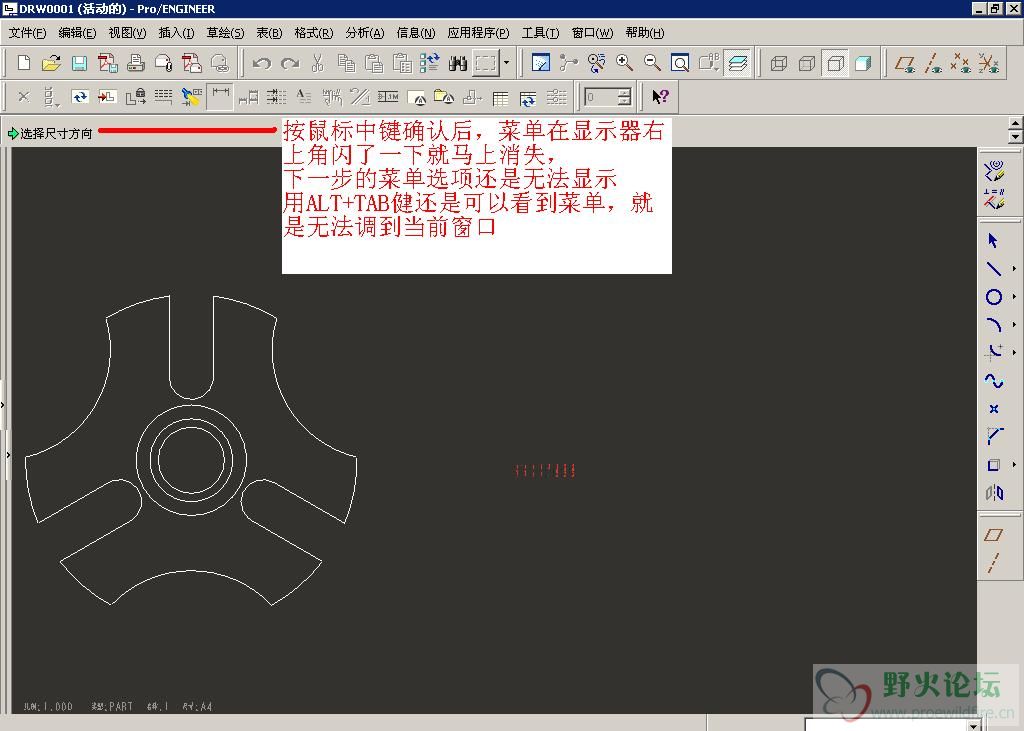Click the context help arrow icon

point(660,97)
